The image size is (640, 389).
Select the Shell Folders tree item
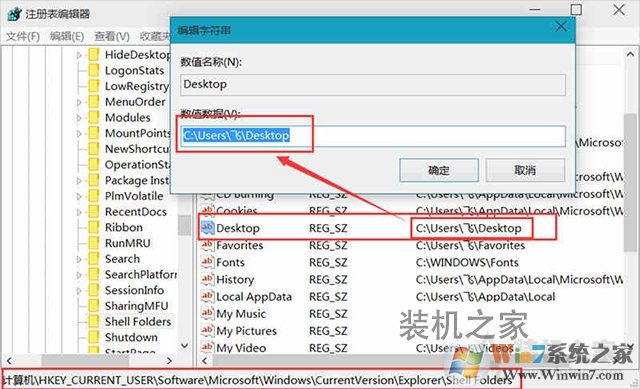coord(138,322)
